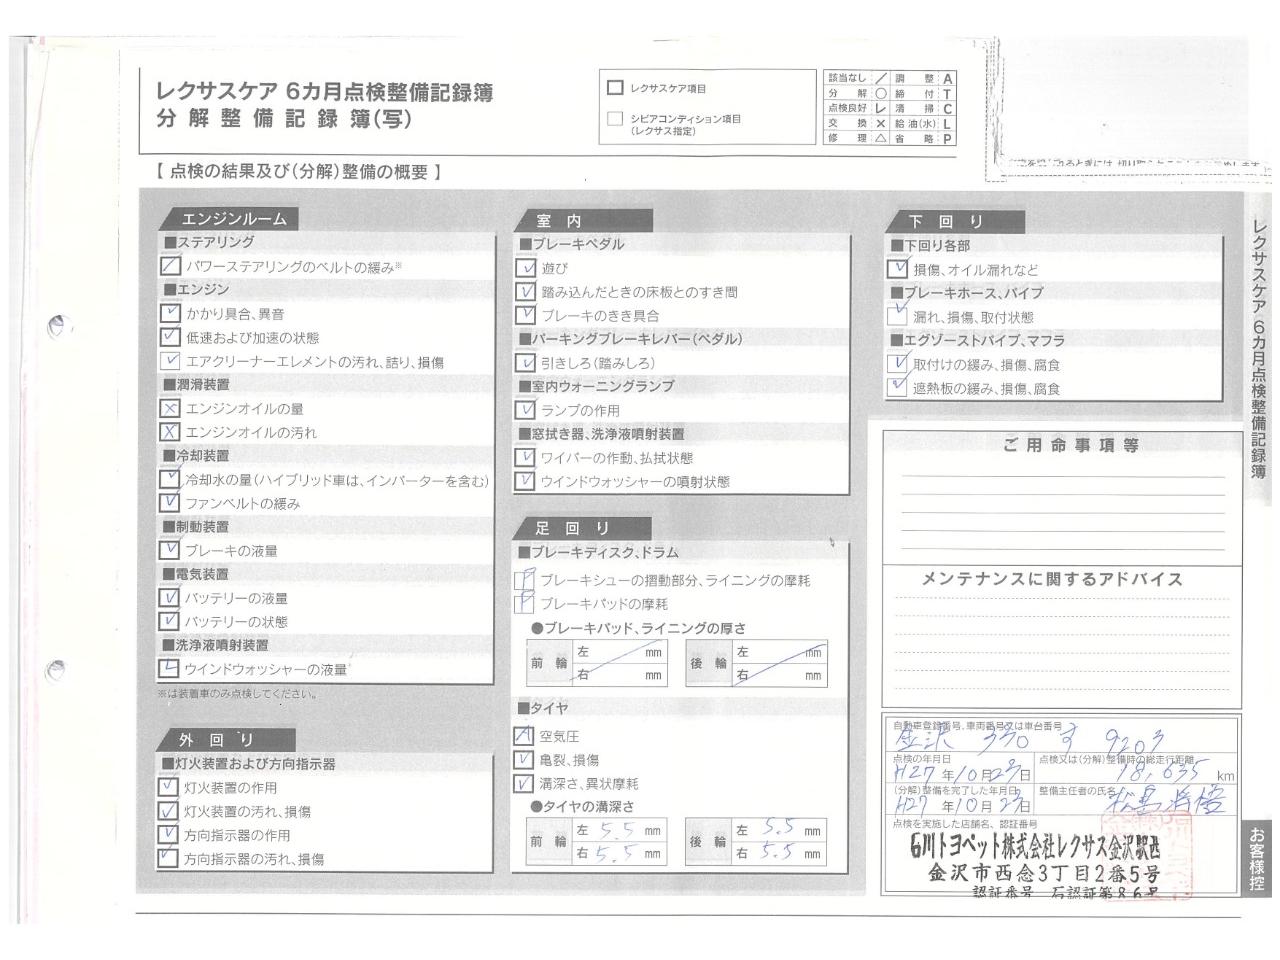
Task: Click the エグゾーストパイプ、マフラ subsection label
Action: click(x=978, y=340)
